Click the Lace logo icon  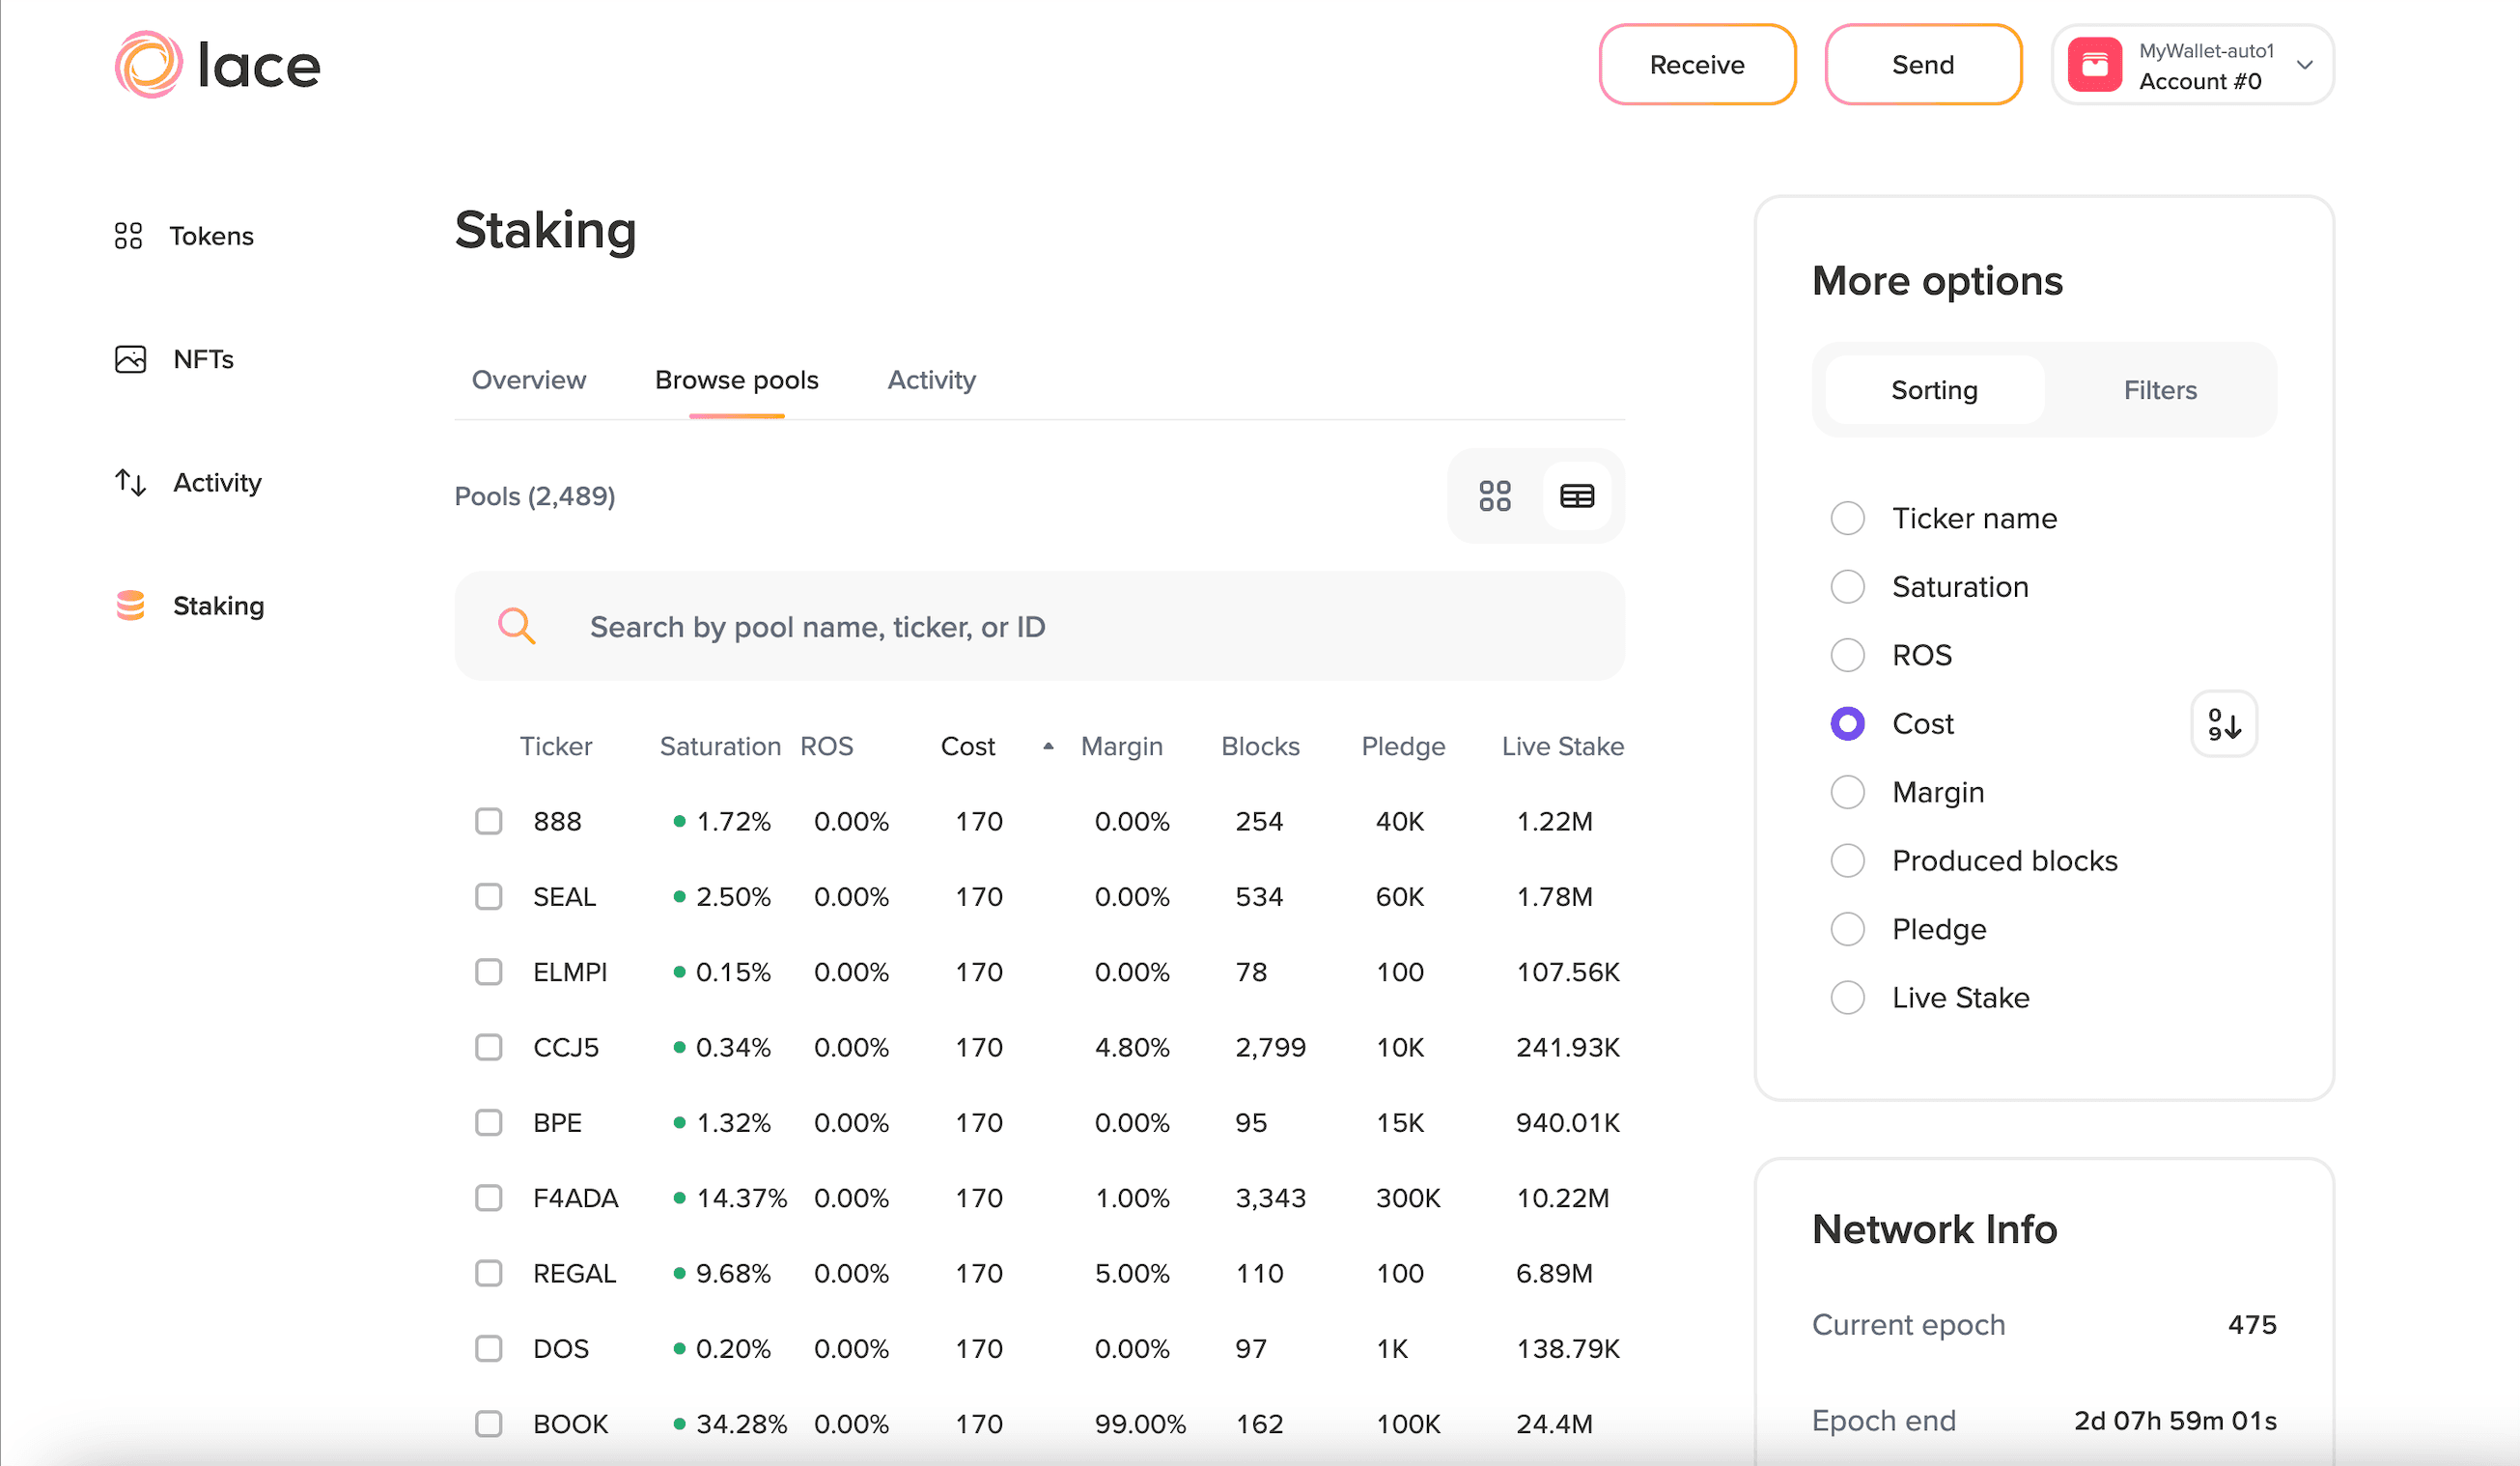(148, 65)
